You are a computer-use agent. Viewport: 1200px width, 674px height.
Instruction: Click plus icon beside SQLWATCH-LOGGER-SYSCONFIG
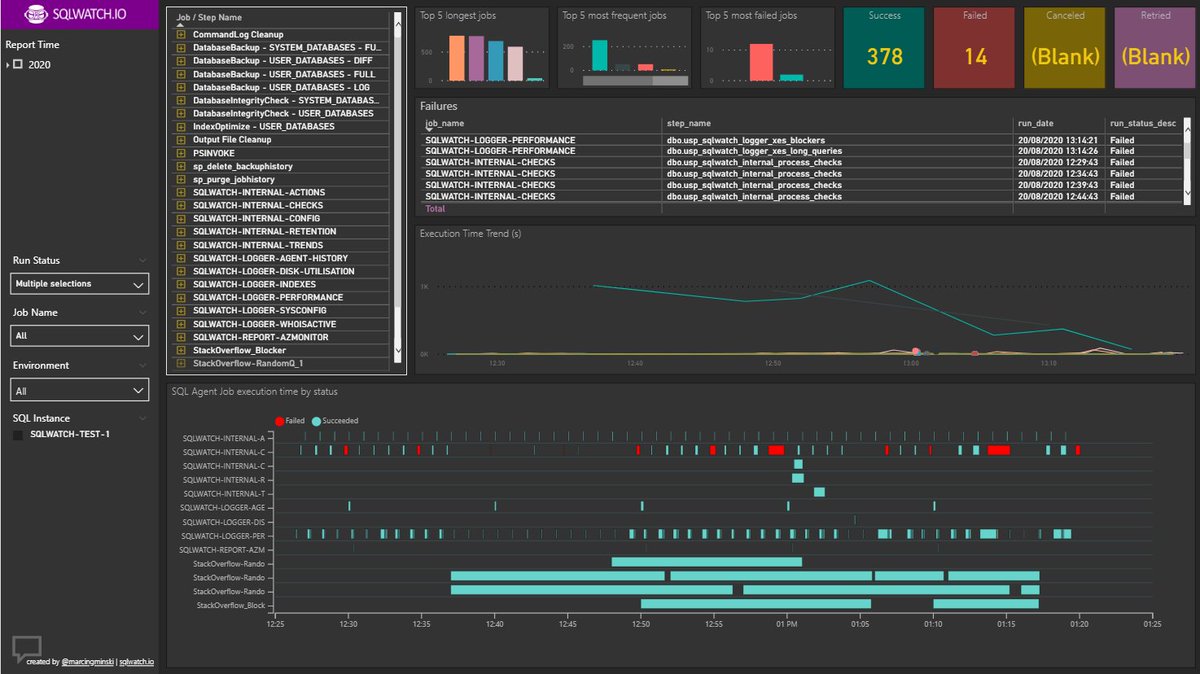[x=181, y=311]
